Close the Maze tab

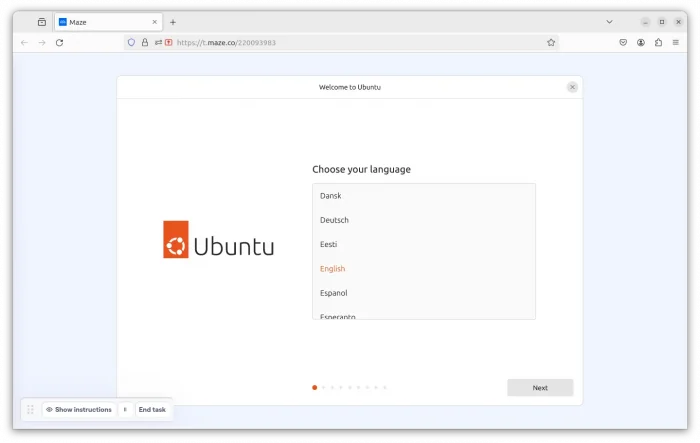tap(154, 22)
